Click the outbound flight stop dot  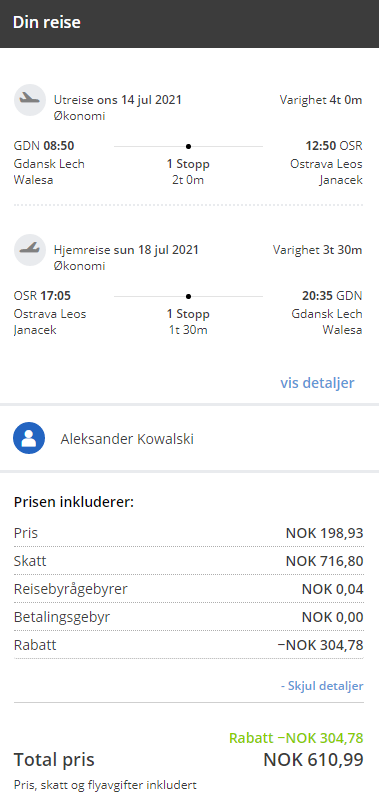(x=188, y=146)
